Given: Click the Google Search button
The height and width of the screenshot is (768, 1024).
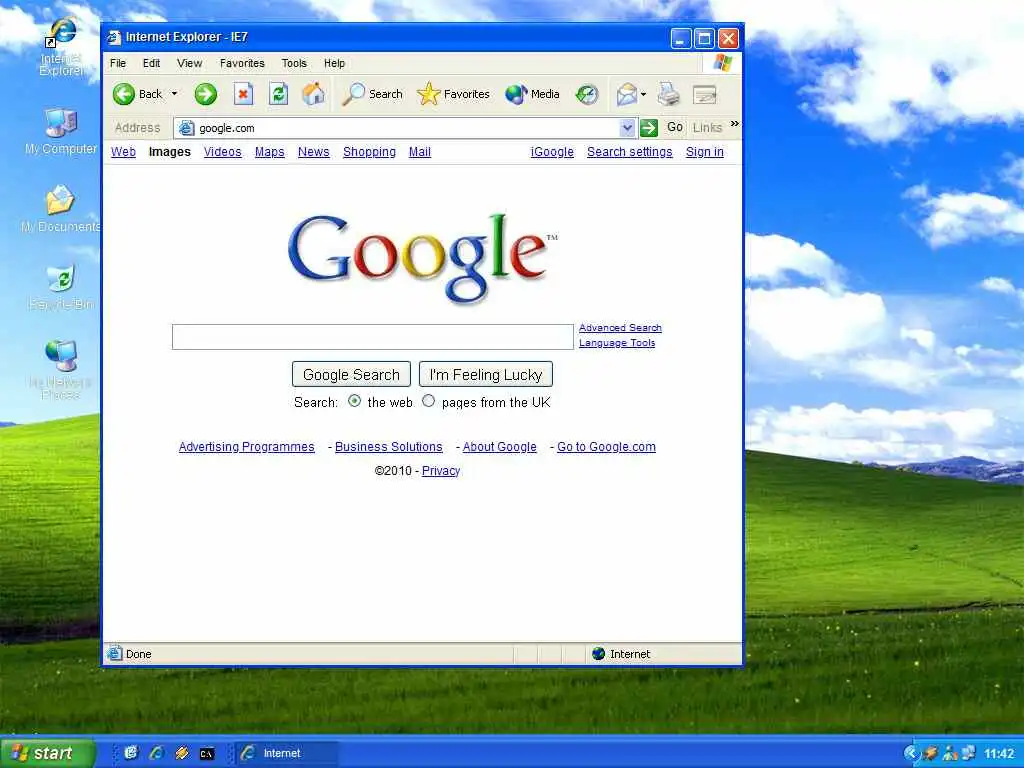Looking at the screenshot, I should 351,374.
